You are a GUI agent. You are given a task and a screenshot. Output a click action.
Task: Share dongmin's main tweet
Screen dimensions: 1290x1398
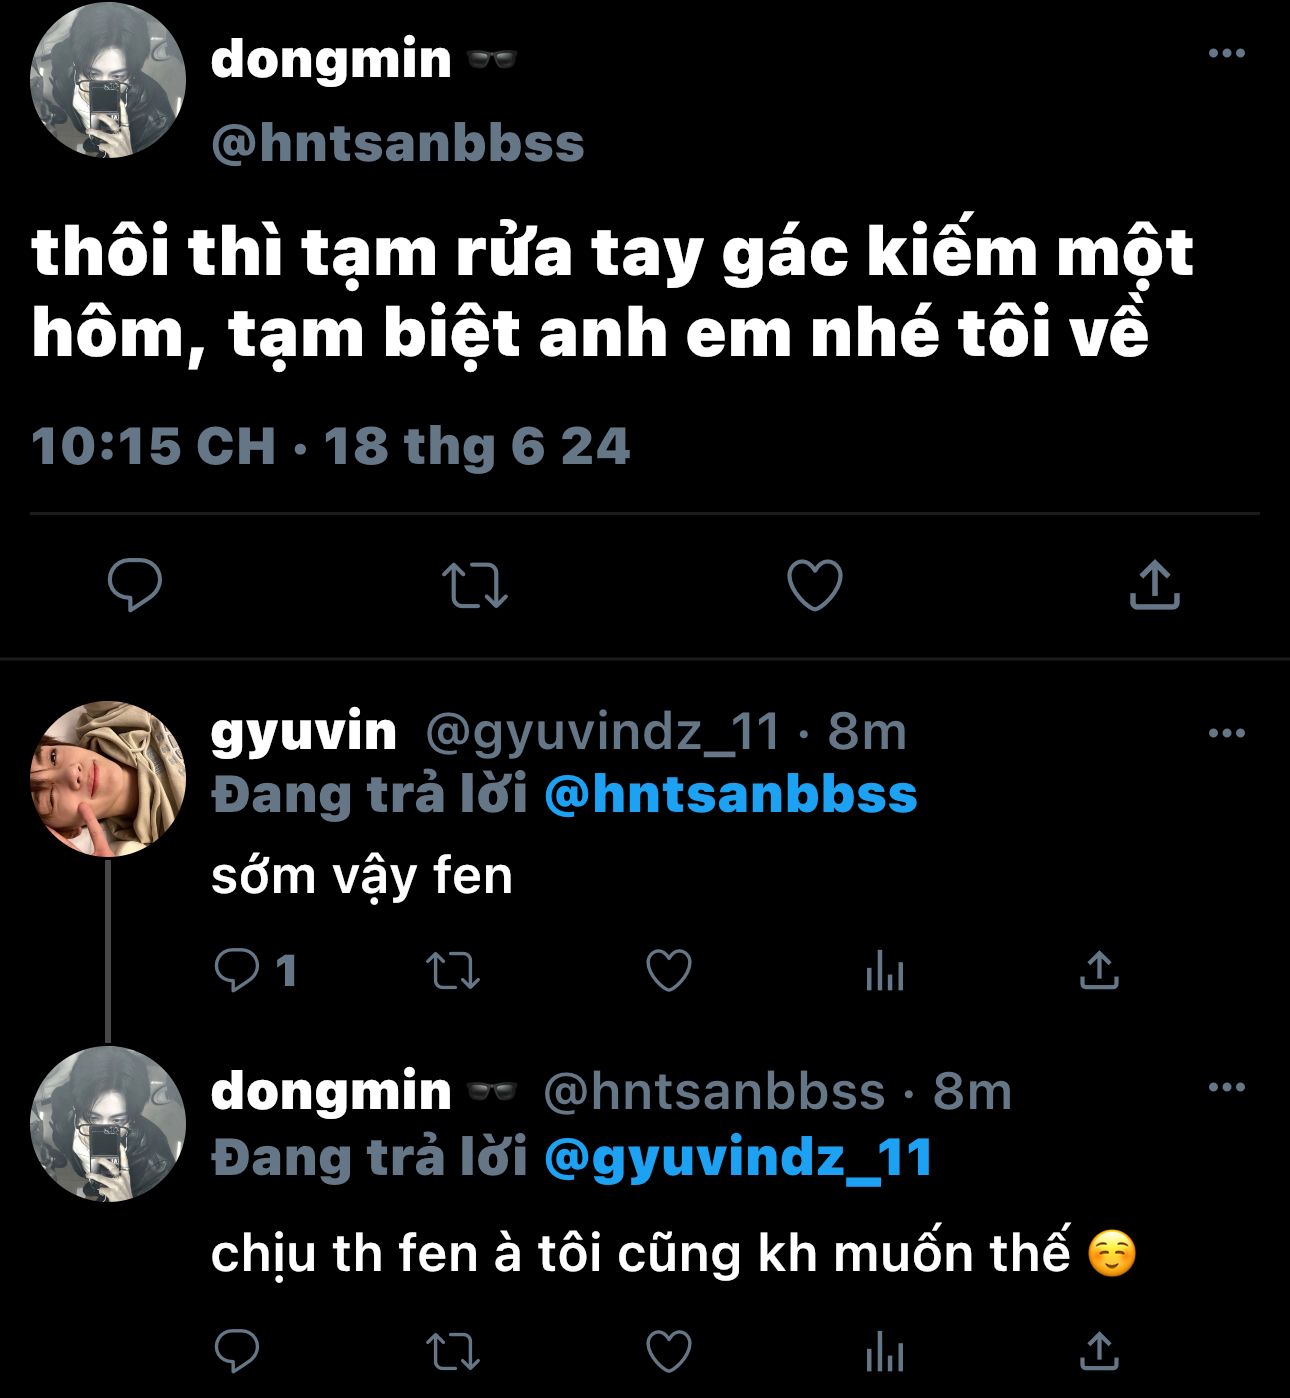(1155, 585)
